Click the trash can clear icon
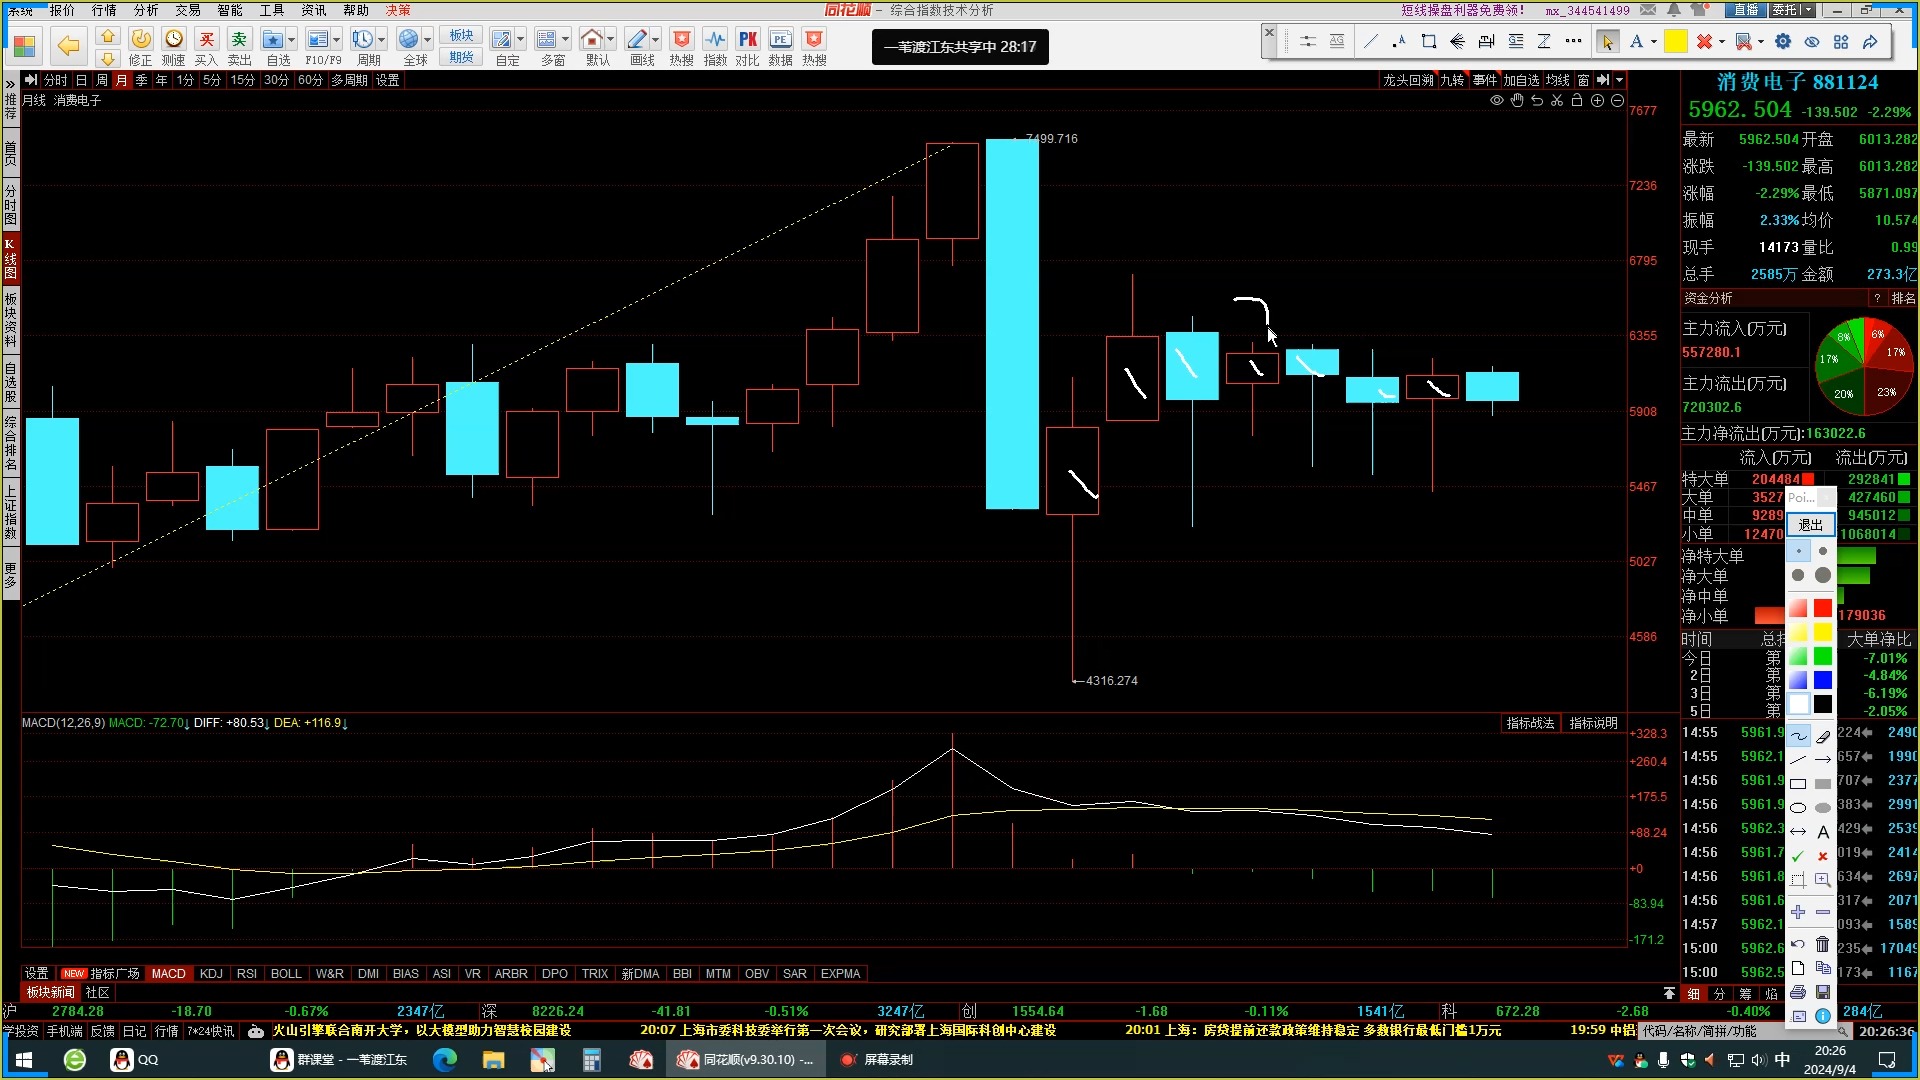This screenshot has height=1080, width=1920. pos(1823,944)
